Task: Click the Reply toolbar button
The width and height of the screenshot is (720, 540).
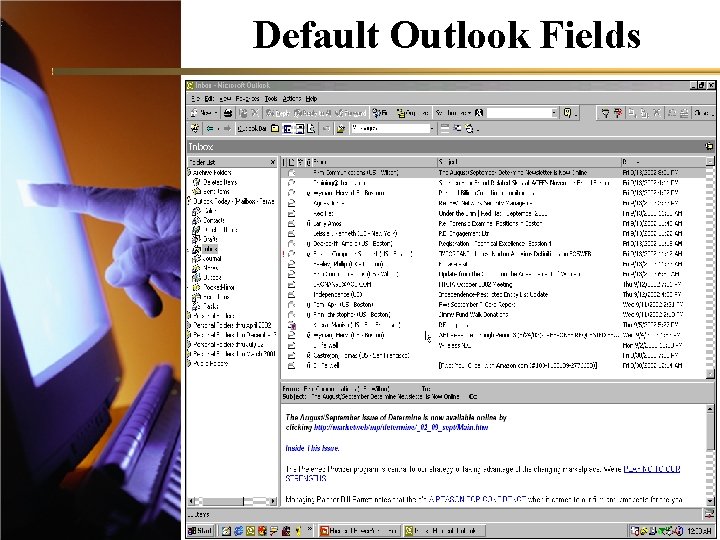Action: pyautogui.click(x=278, y=113)
